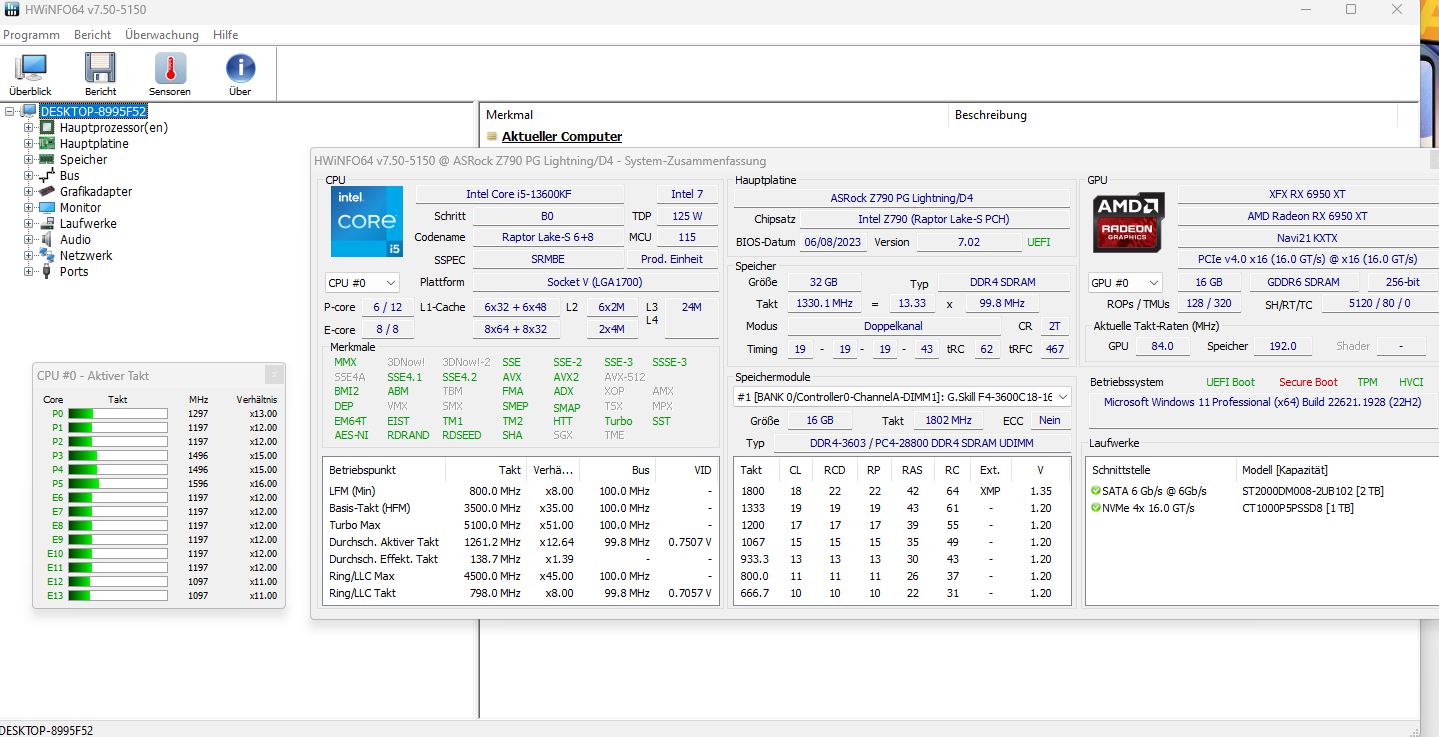Click the AMD Radeon Graphics logo
This screenshot has height=737, width=1439.
tap(1128, 221)
